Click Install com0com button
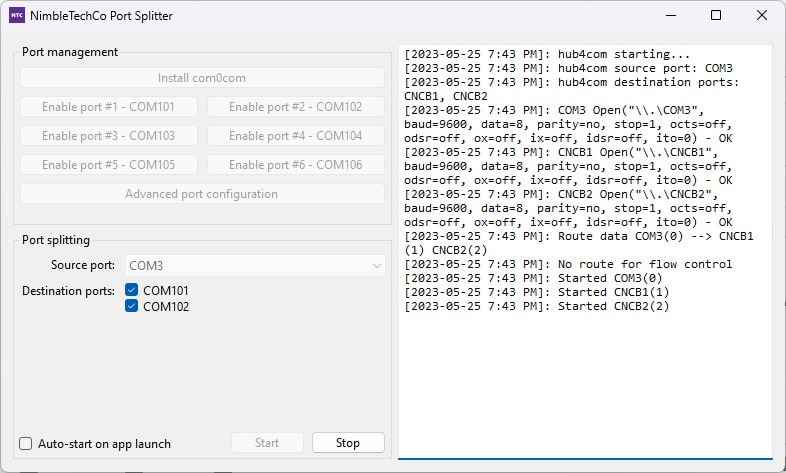This screenshot has height=473, width=786. click(x=202, y=78)
